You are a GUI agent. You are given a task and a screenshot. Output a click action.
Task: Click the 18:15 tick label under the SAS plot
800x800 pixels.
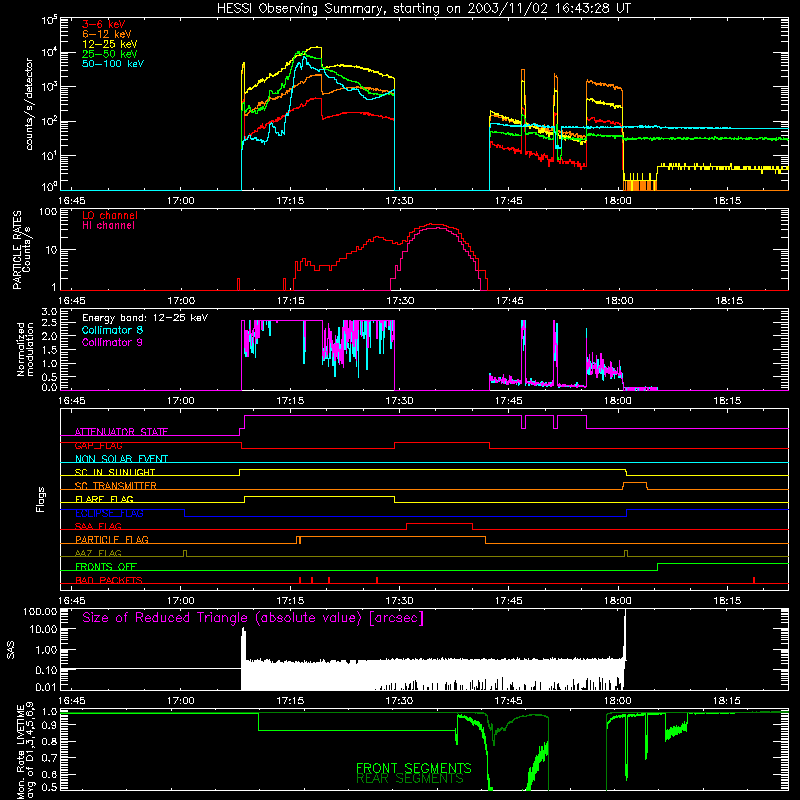[727, 701]
